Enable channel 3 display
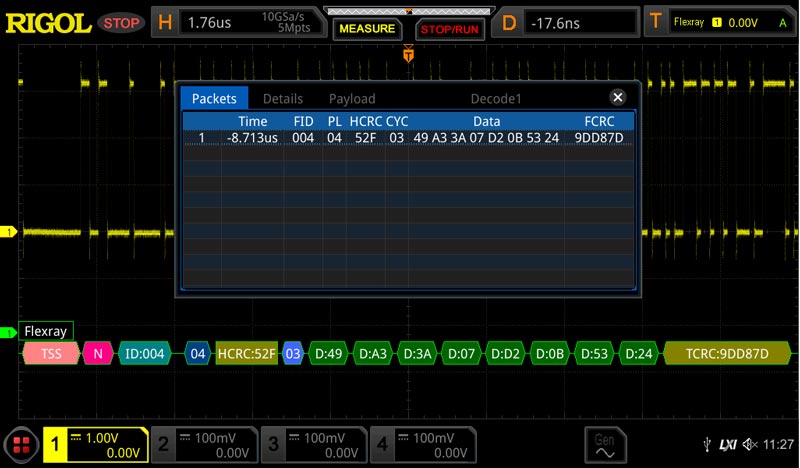 pyautogui.click(x=314, y=445)
